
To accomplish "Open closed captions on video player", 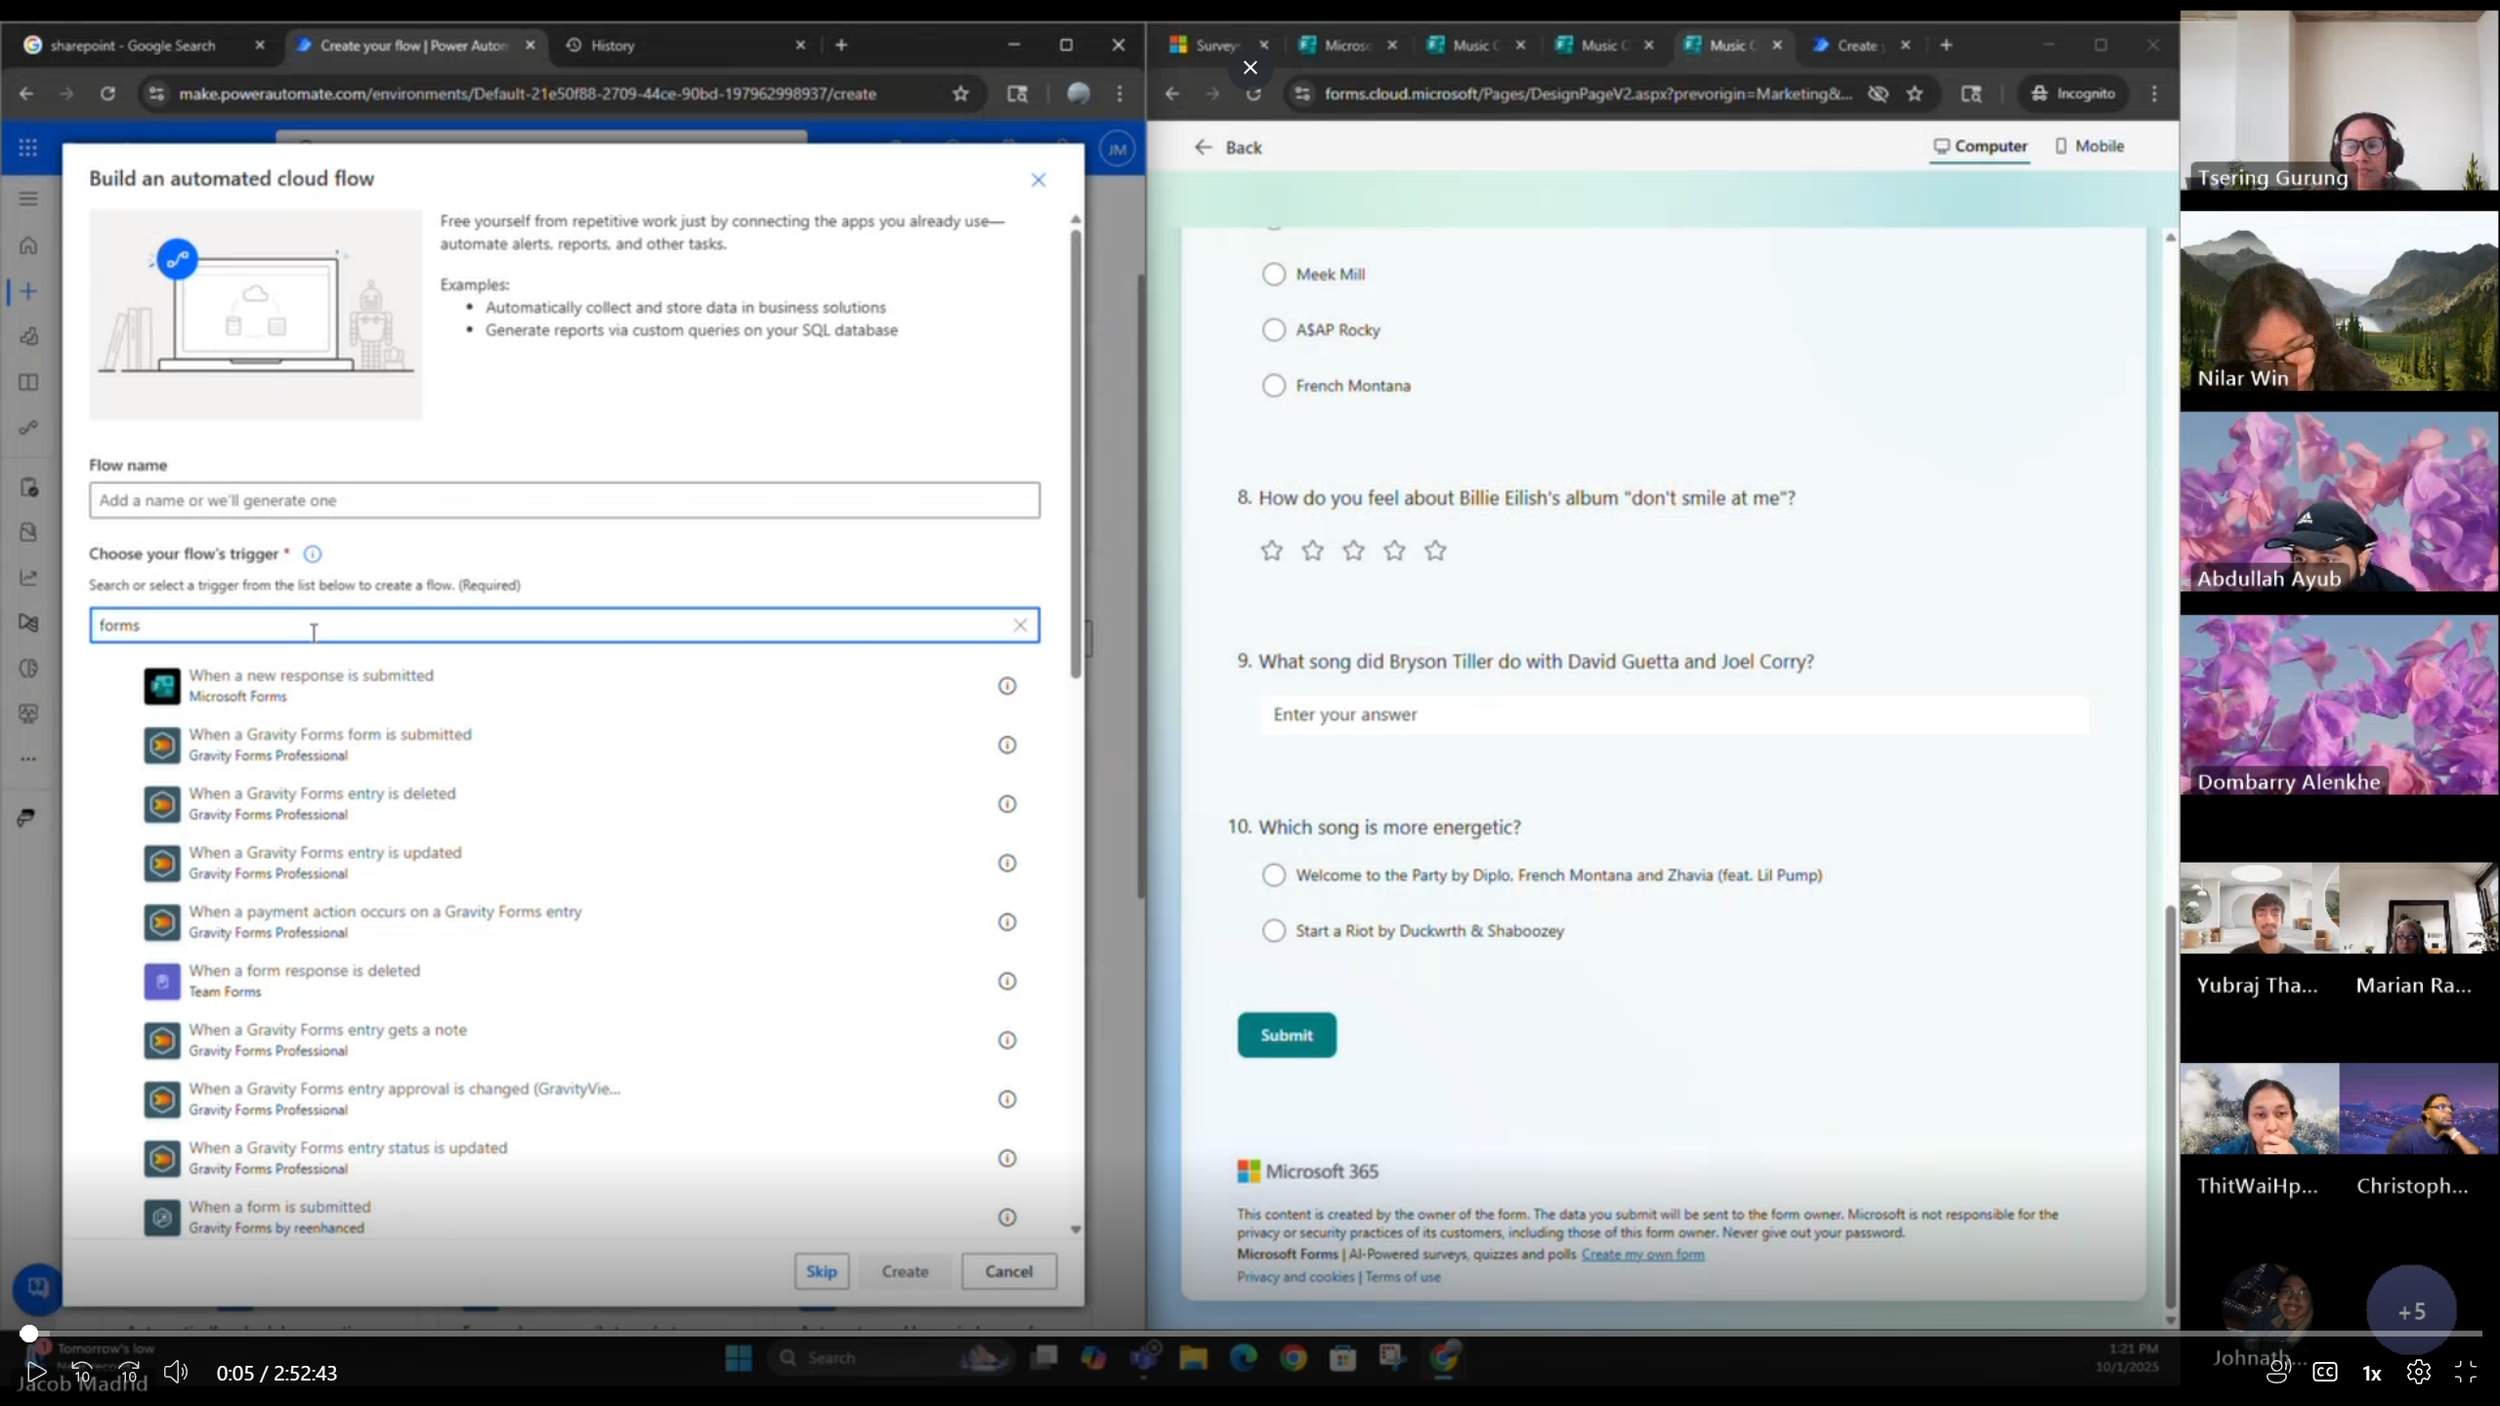I will (x=2324, y=1372).
